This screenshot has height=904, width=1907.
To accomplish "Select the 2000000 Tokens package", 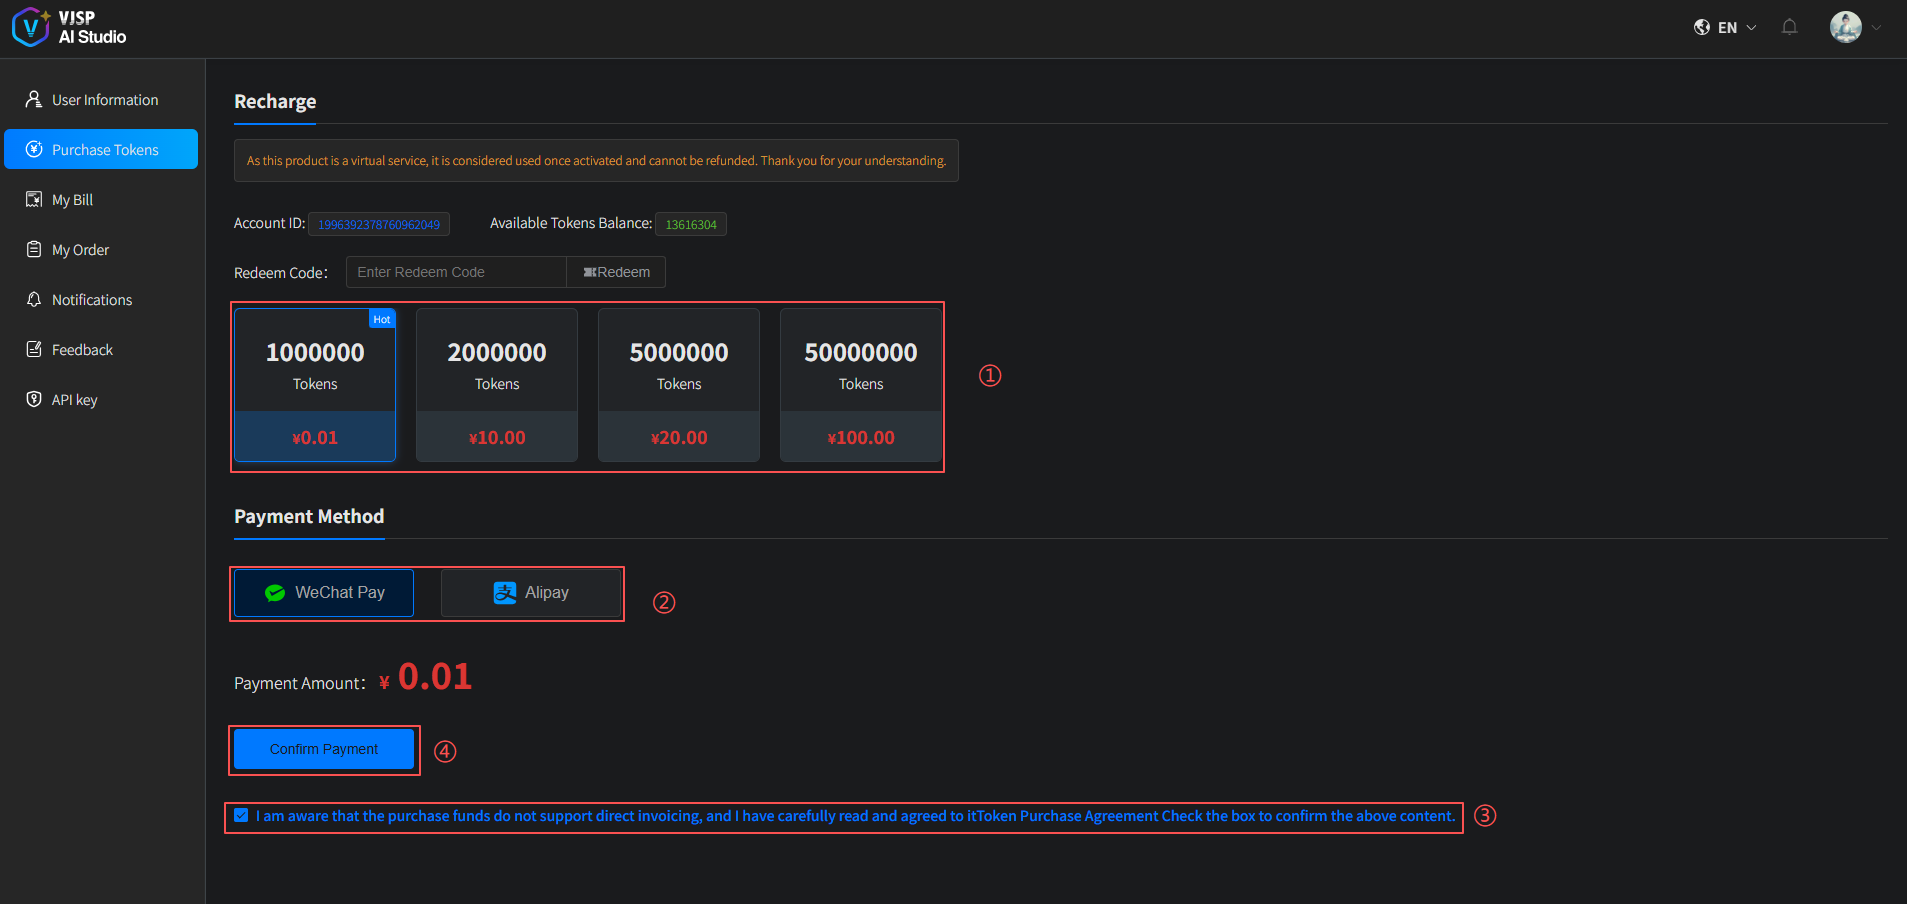I will (497, 385).
